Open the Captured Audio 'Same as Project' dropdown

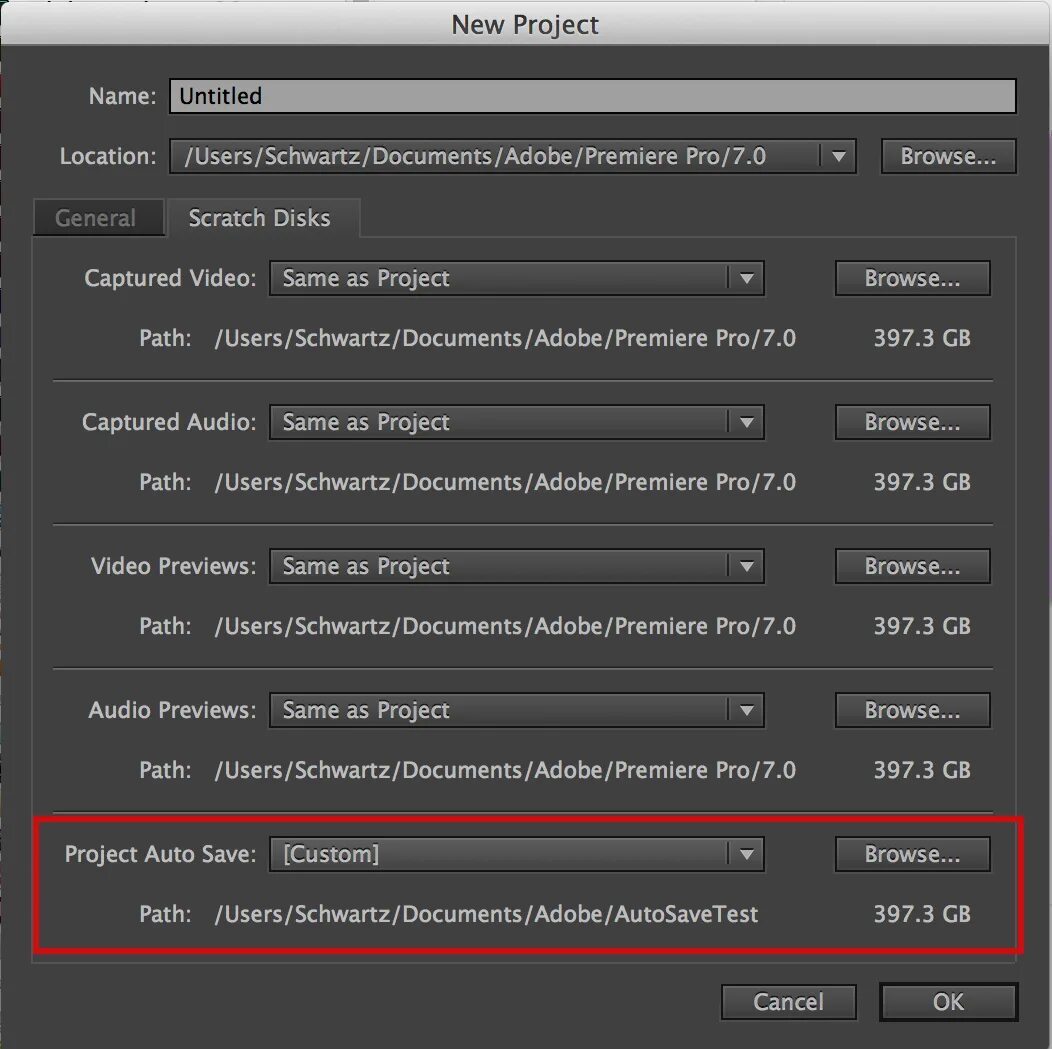517,423
